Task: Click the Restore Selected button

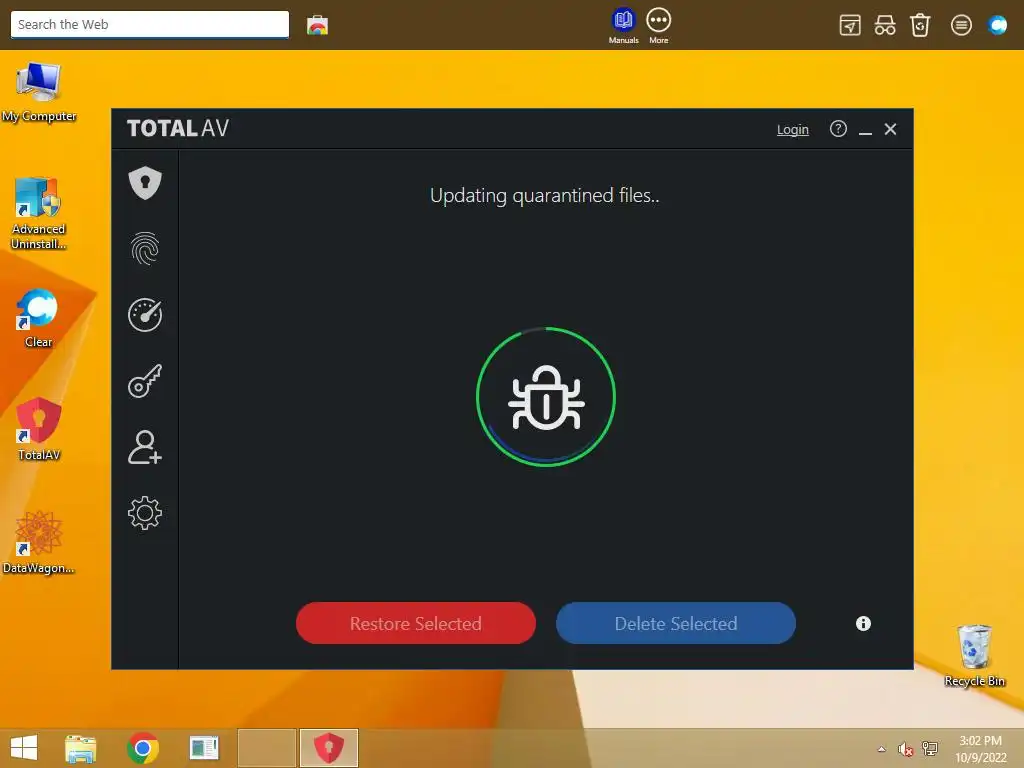Action: coord(416,623)
